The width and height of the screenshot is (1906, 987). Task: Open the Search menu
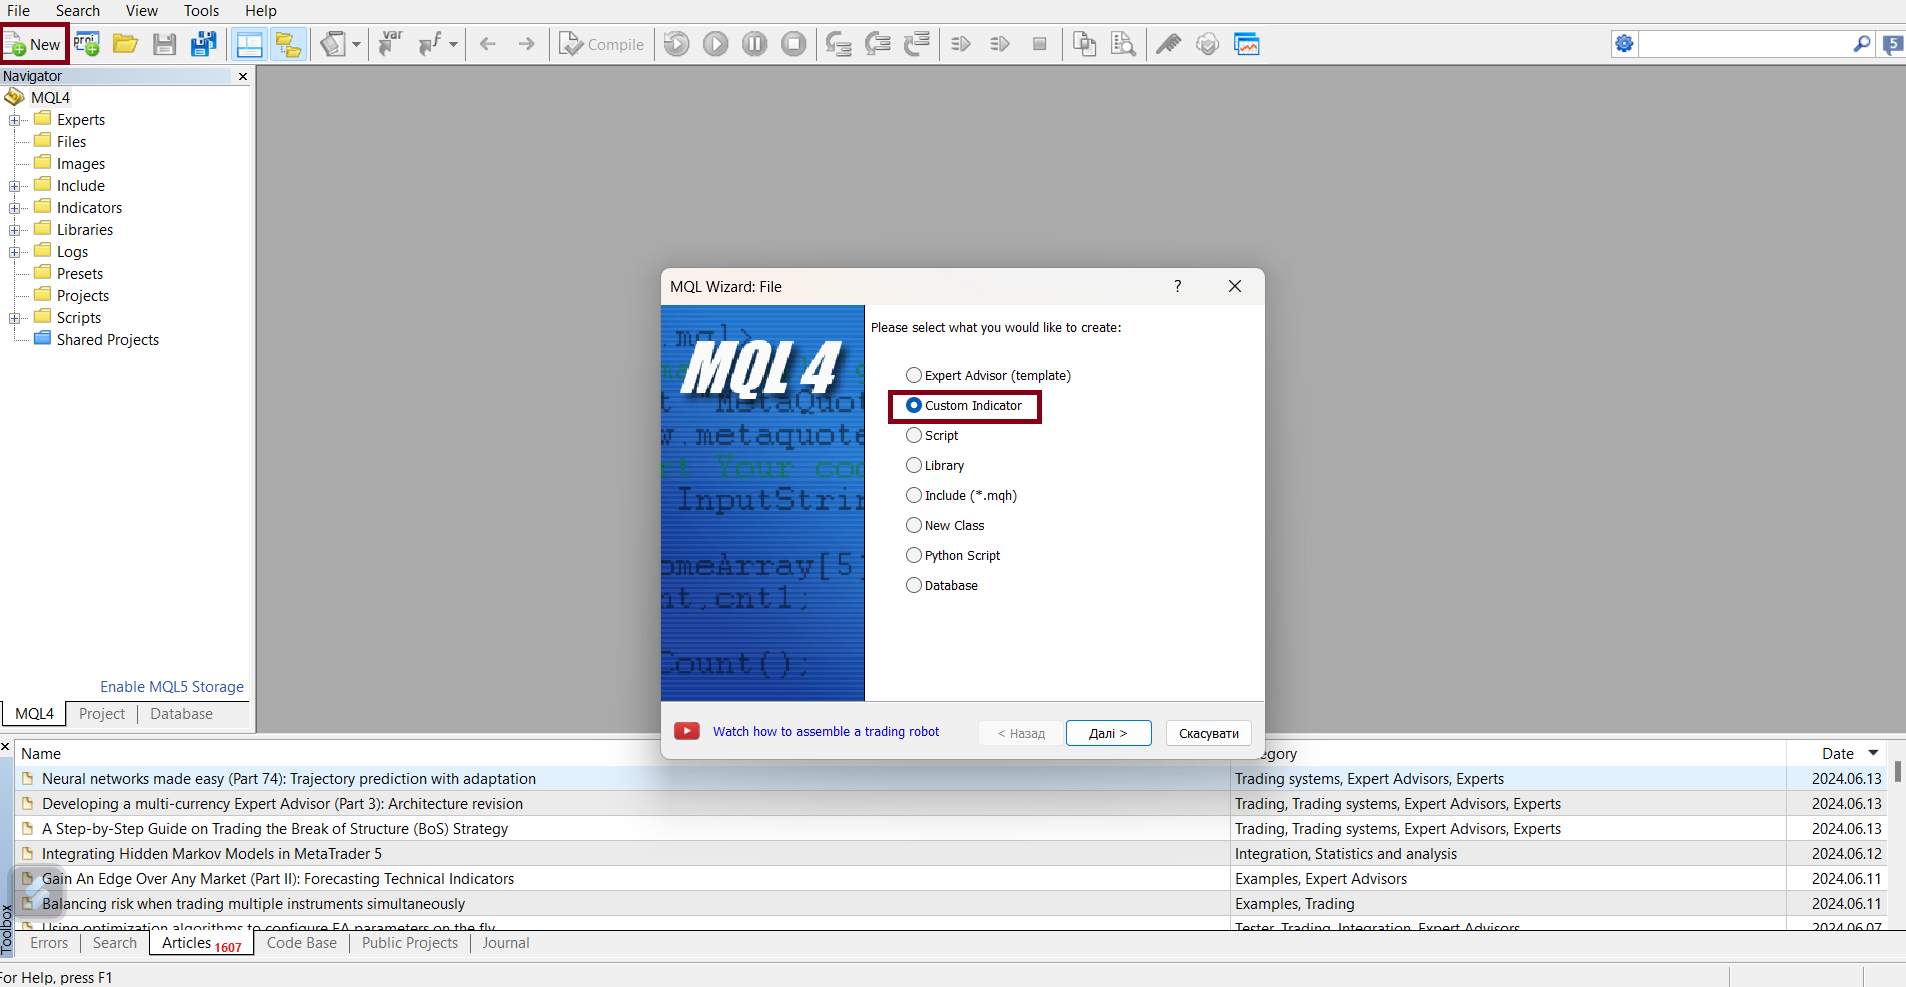pos(78,11)
